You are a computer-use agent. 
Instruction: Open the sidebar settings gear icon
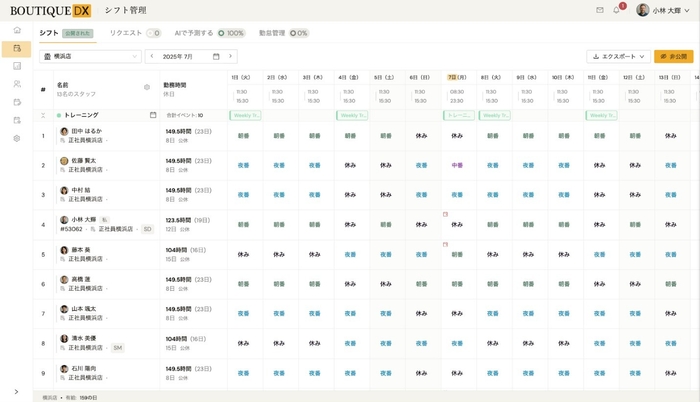point(16,138)
